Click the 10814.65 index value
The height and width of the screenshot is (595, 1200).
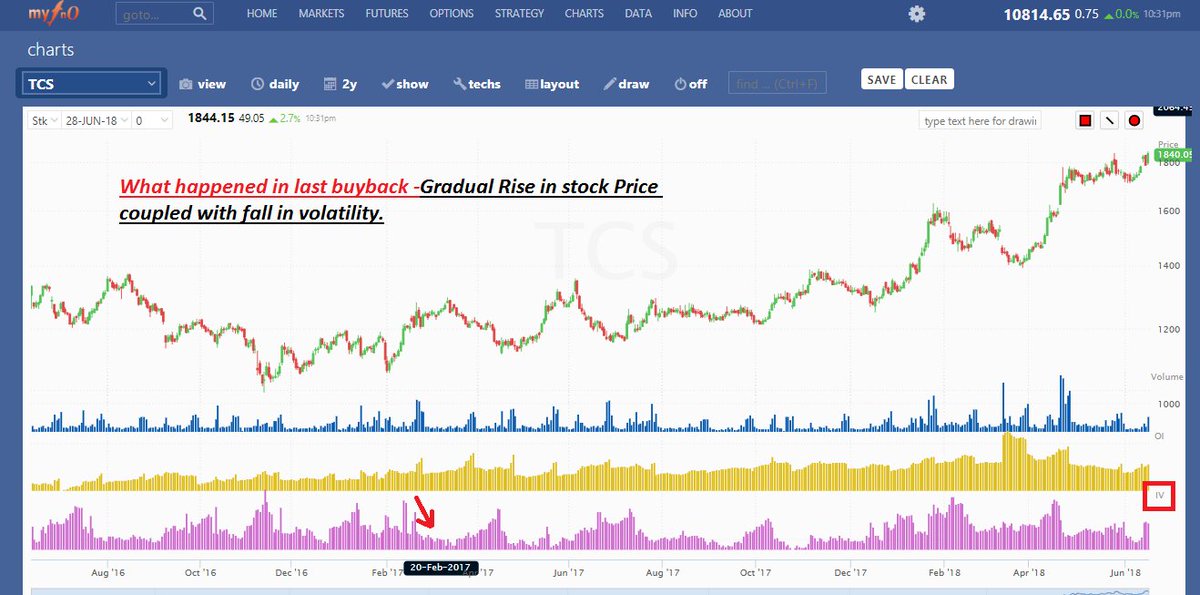[1036, 14]
